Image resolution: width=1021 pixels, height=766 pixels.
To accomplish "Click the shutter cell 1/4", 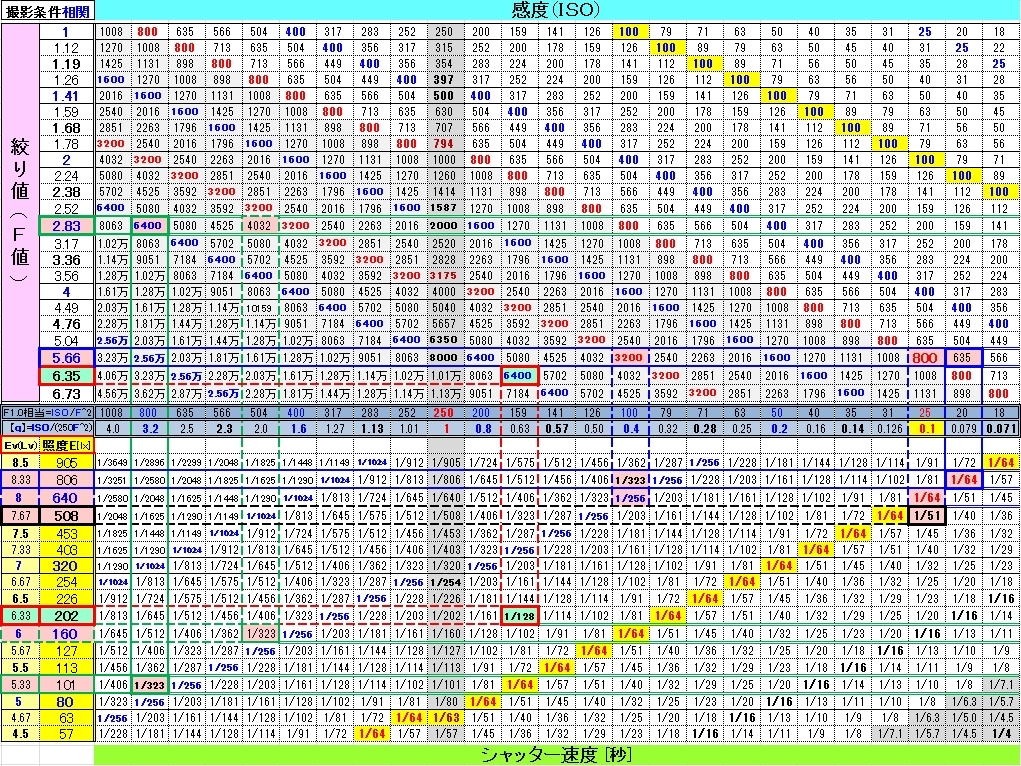I will point(1001,734).
